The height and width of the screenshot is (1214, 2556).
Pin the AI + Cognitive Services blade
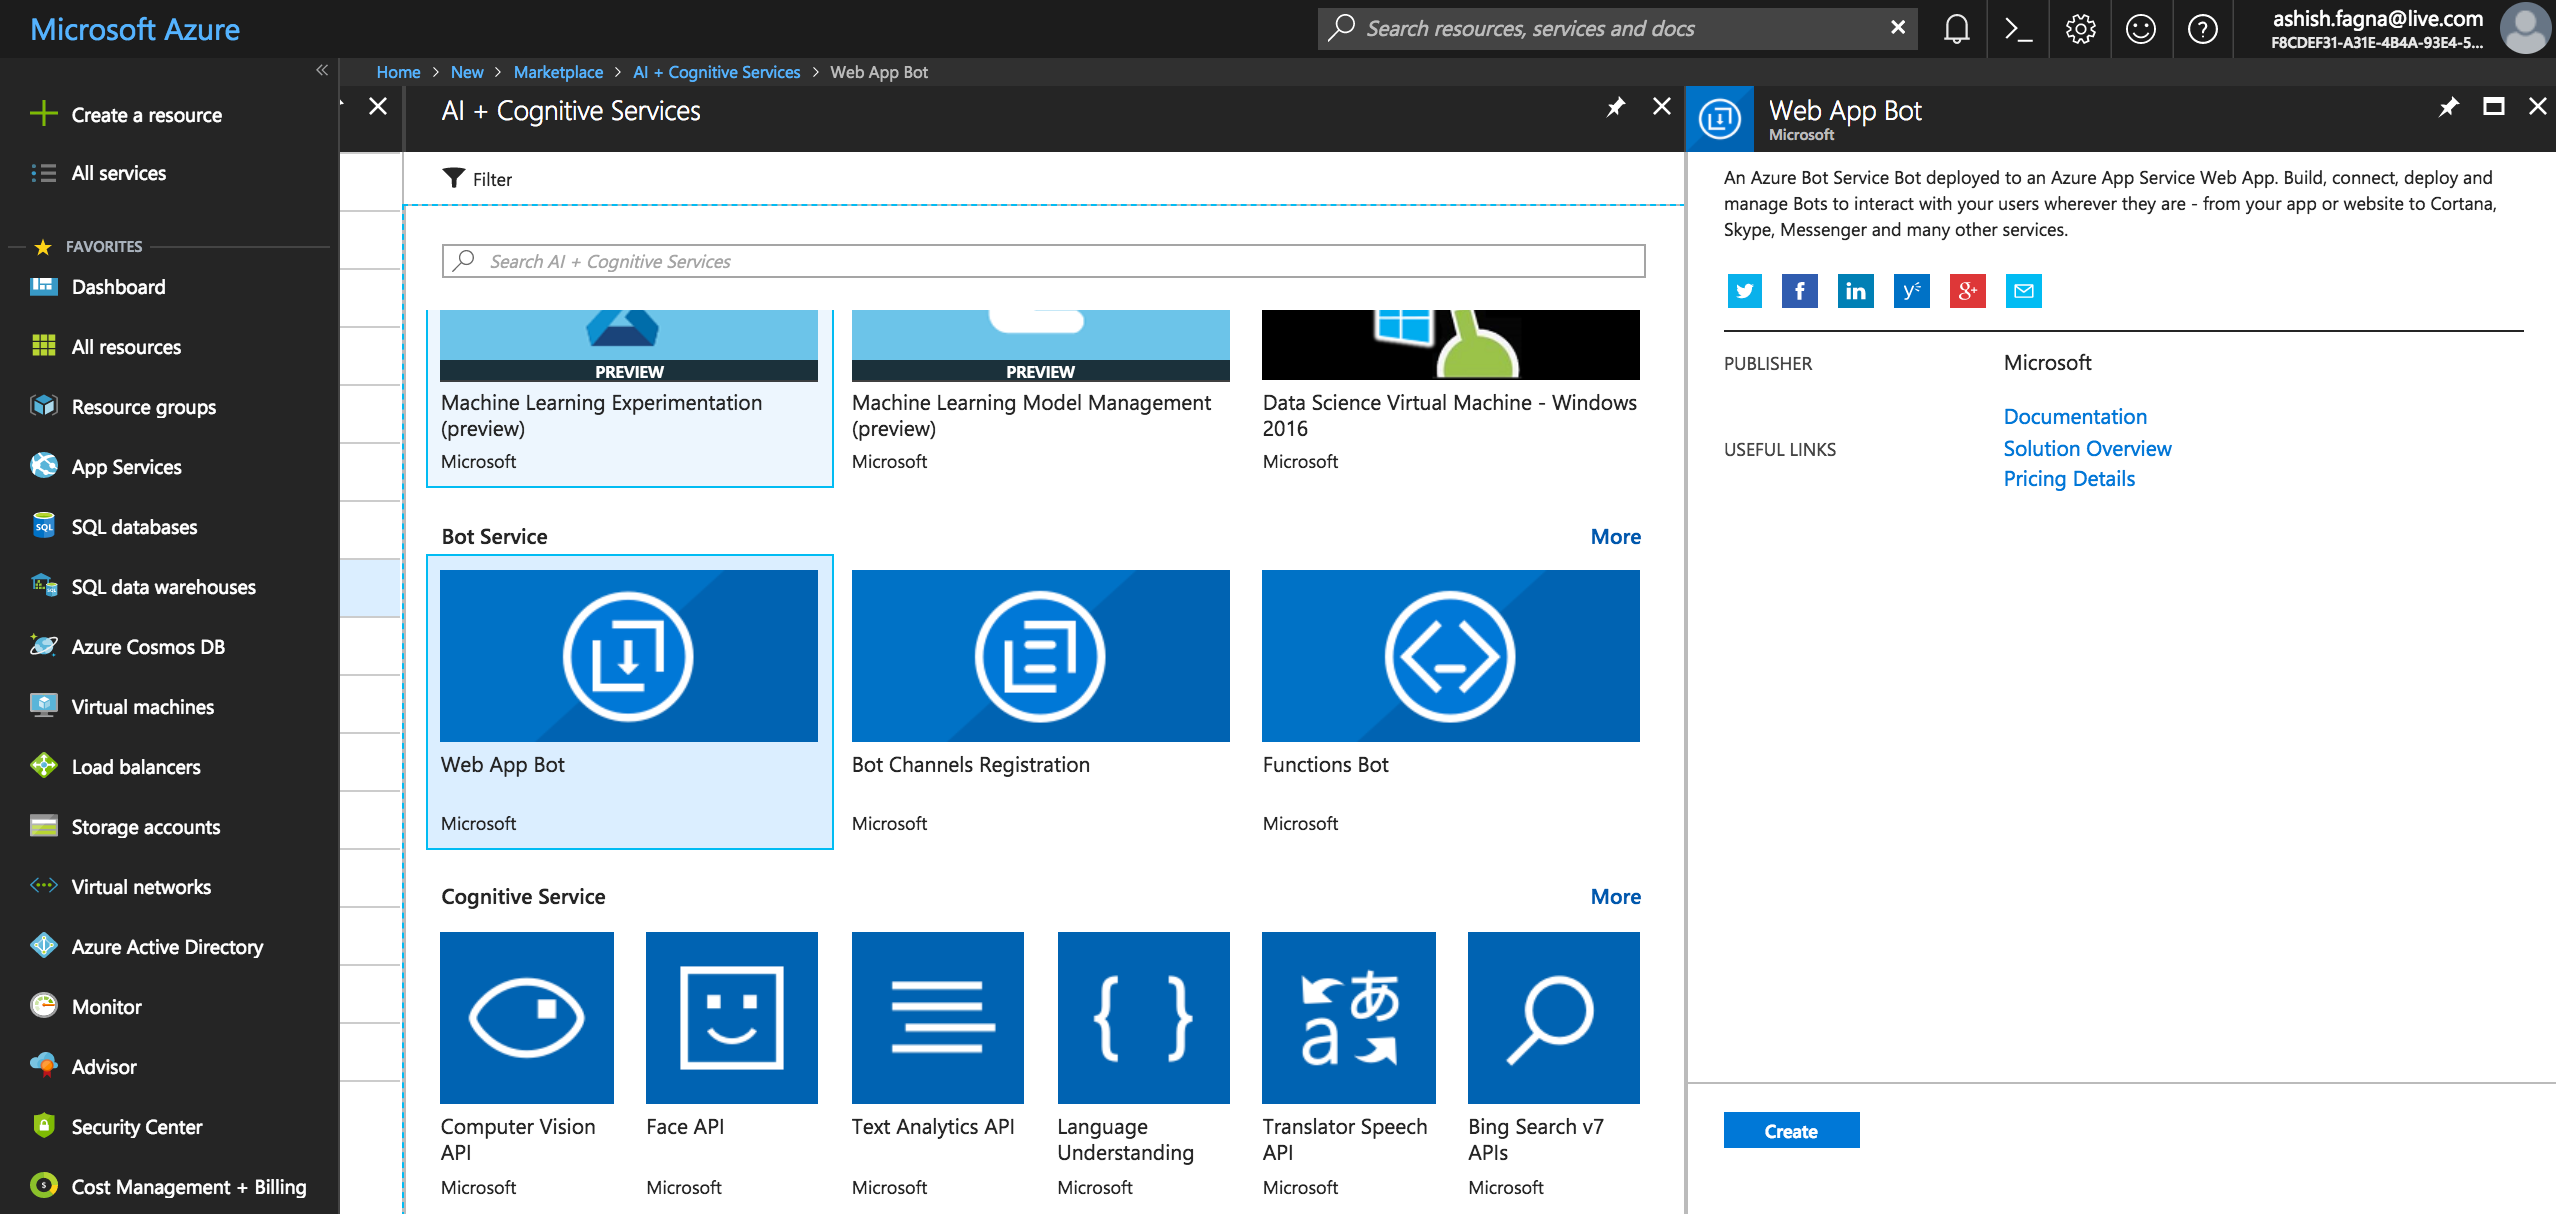(1615, 107)
